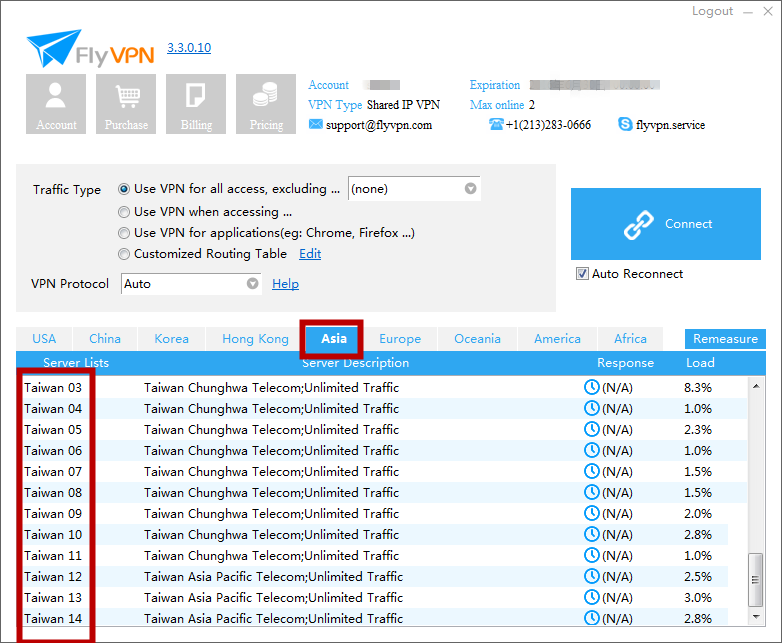782x643 pixels.
Task: Select Customized Routing Table option
Action: 124,254
